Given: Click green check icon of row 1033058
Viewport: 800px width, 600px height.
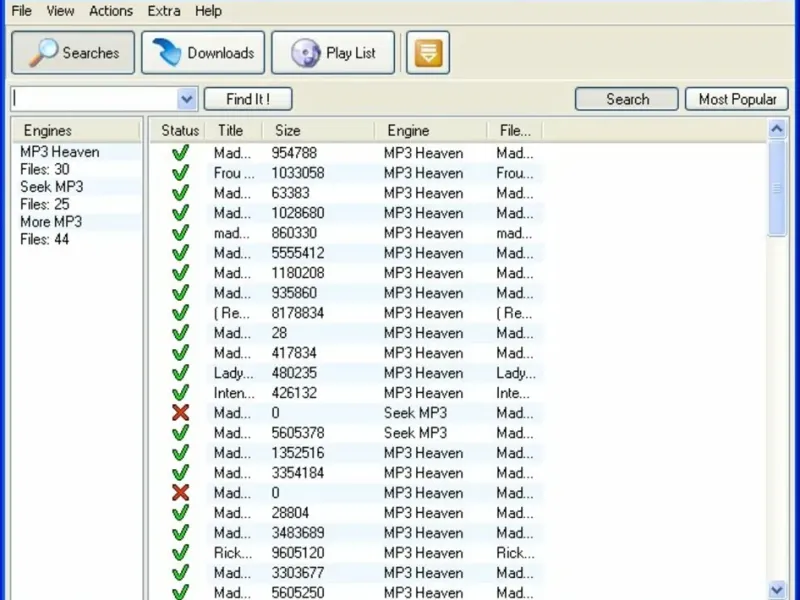Looking at the screenshot, I should [x=180, y=173].
